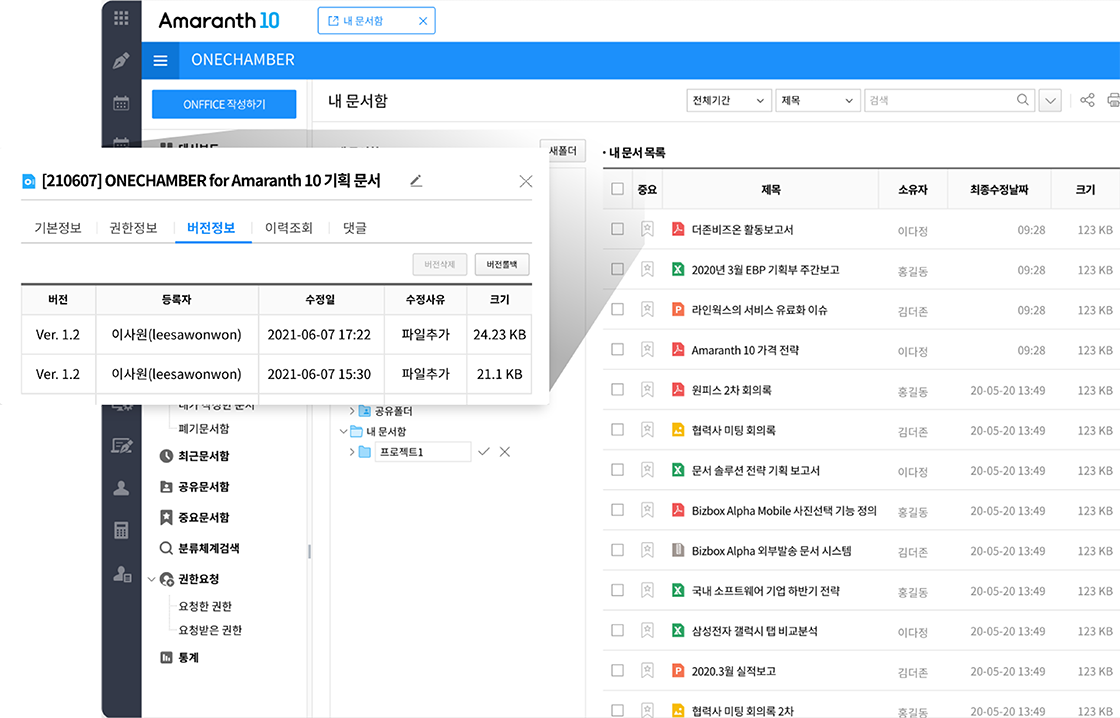Star the Amaranth 10 가격 전략 document
The width and height of the screenshot is (1120, 718).
[647, 349]
